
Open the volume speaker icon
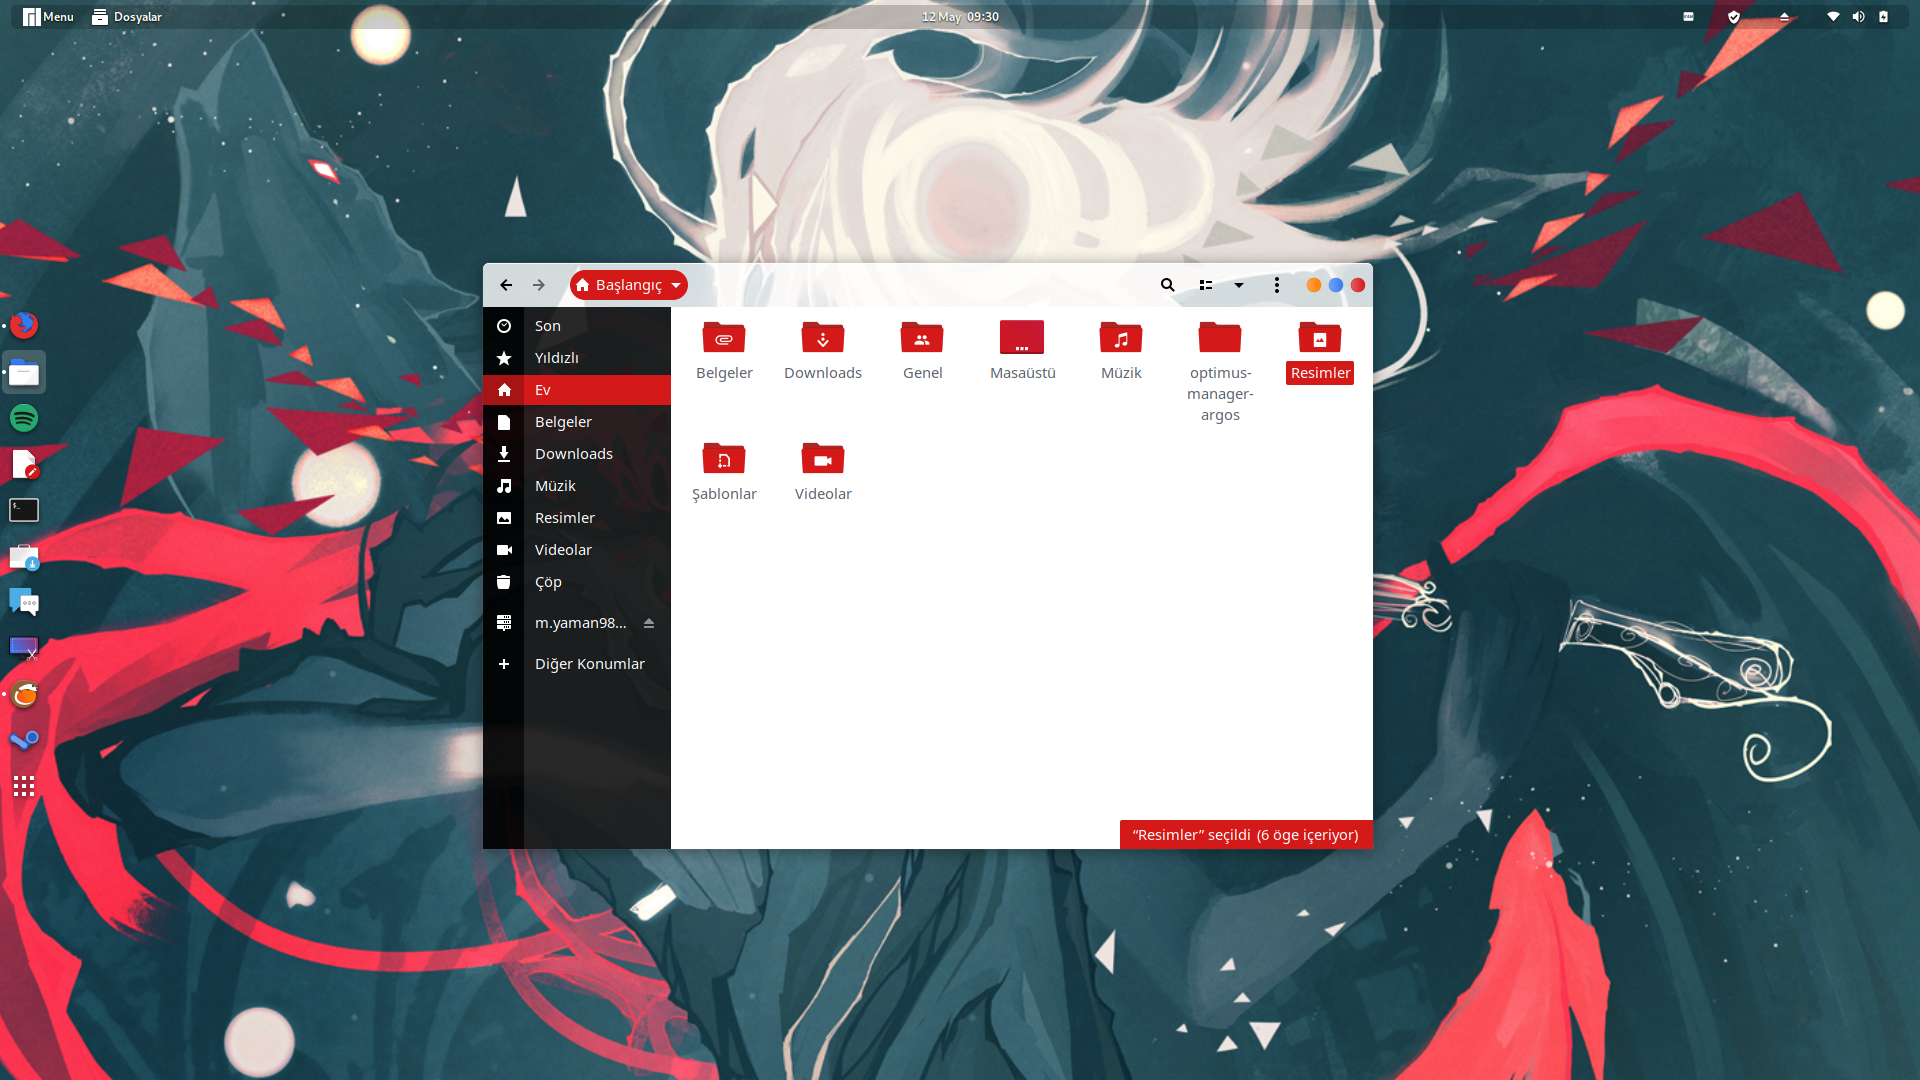[x=1858, y=16]
